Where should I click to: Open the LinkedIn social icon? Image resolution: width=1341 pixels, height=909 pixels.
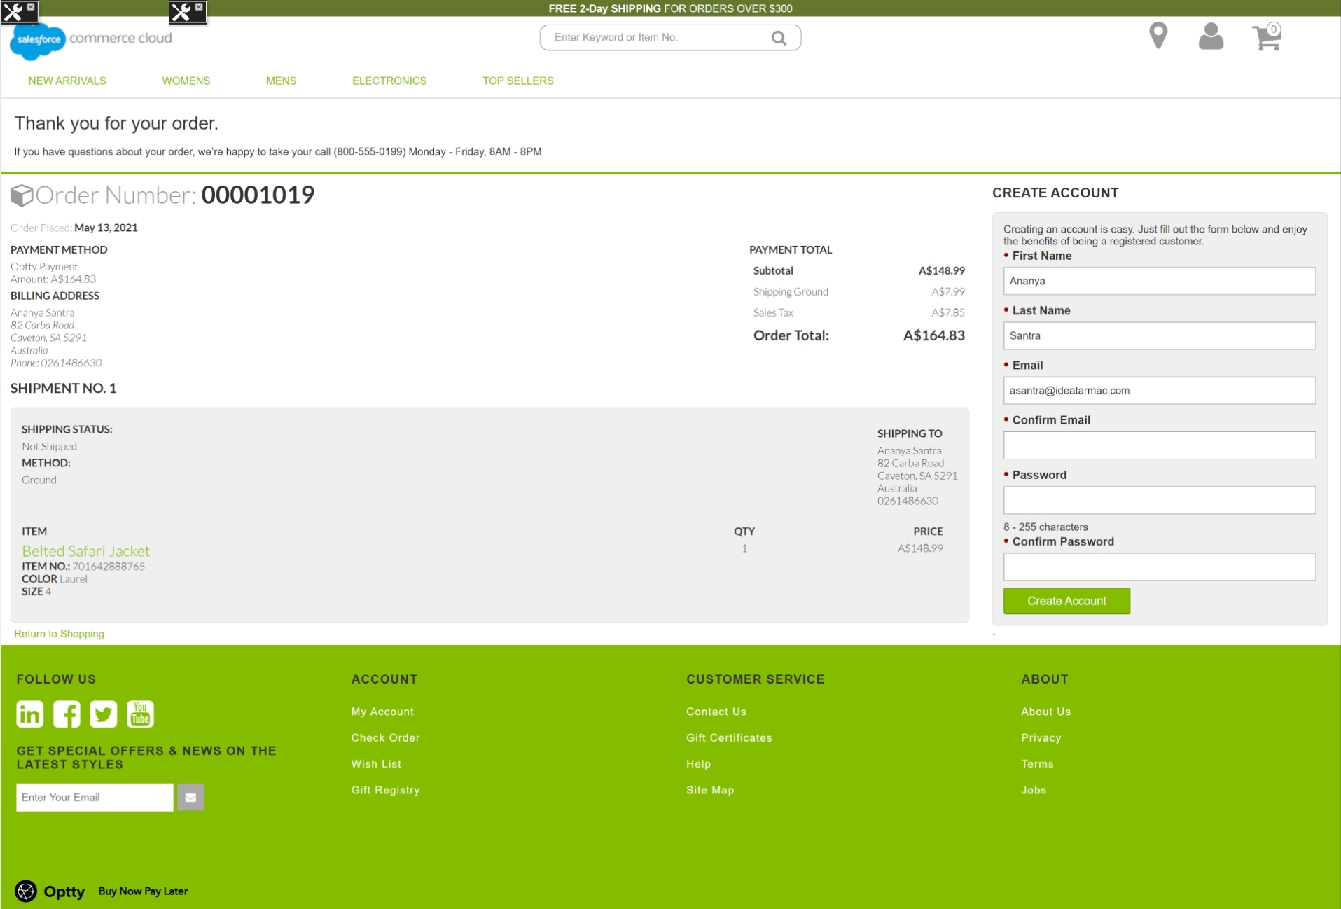(x=30, y=714)
